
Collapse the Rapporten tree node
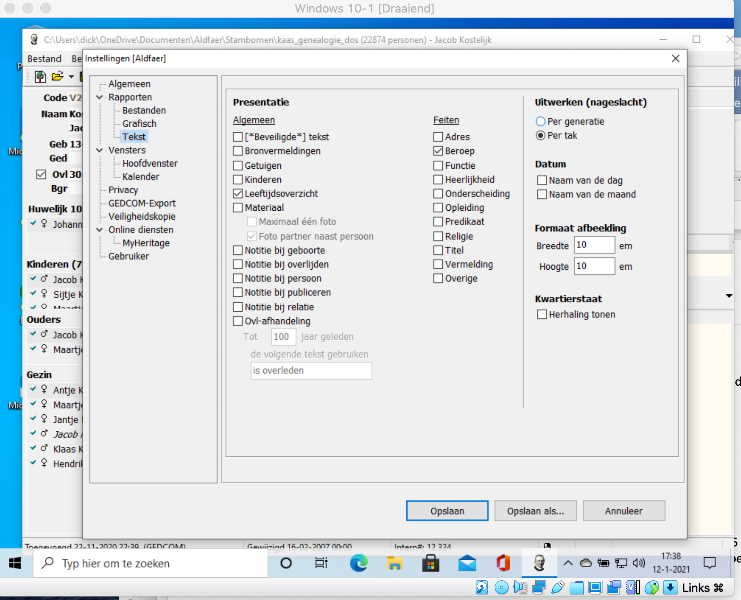pos(100,97)
